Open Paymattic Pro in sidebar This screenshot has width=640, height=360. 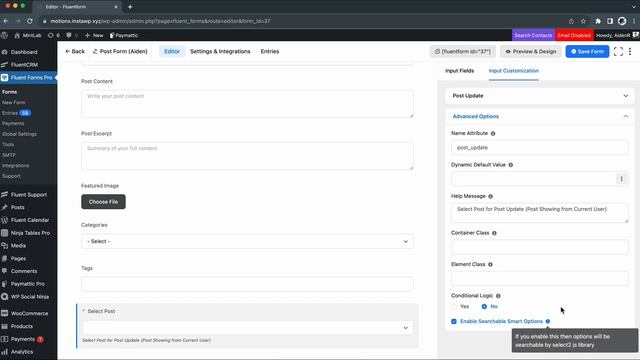28,284
